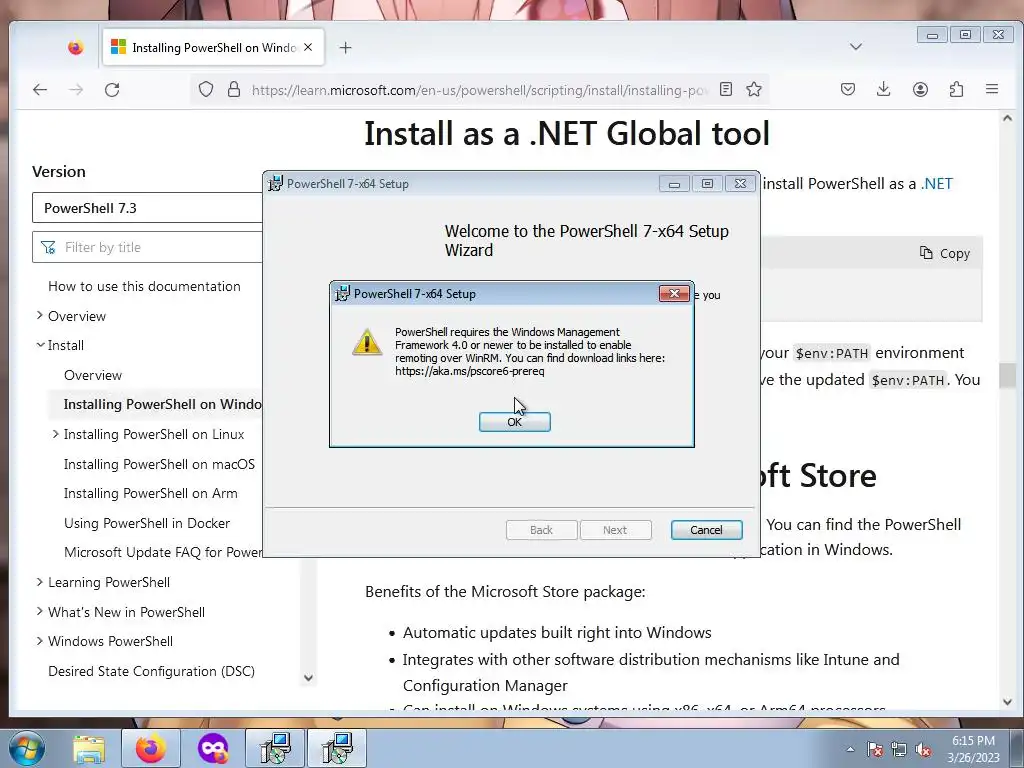Viewport: 1024px width, 768px height.
Task: Show hidden system tray icons
Action: tap(850, 750)
